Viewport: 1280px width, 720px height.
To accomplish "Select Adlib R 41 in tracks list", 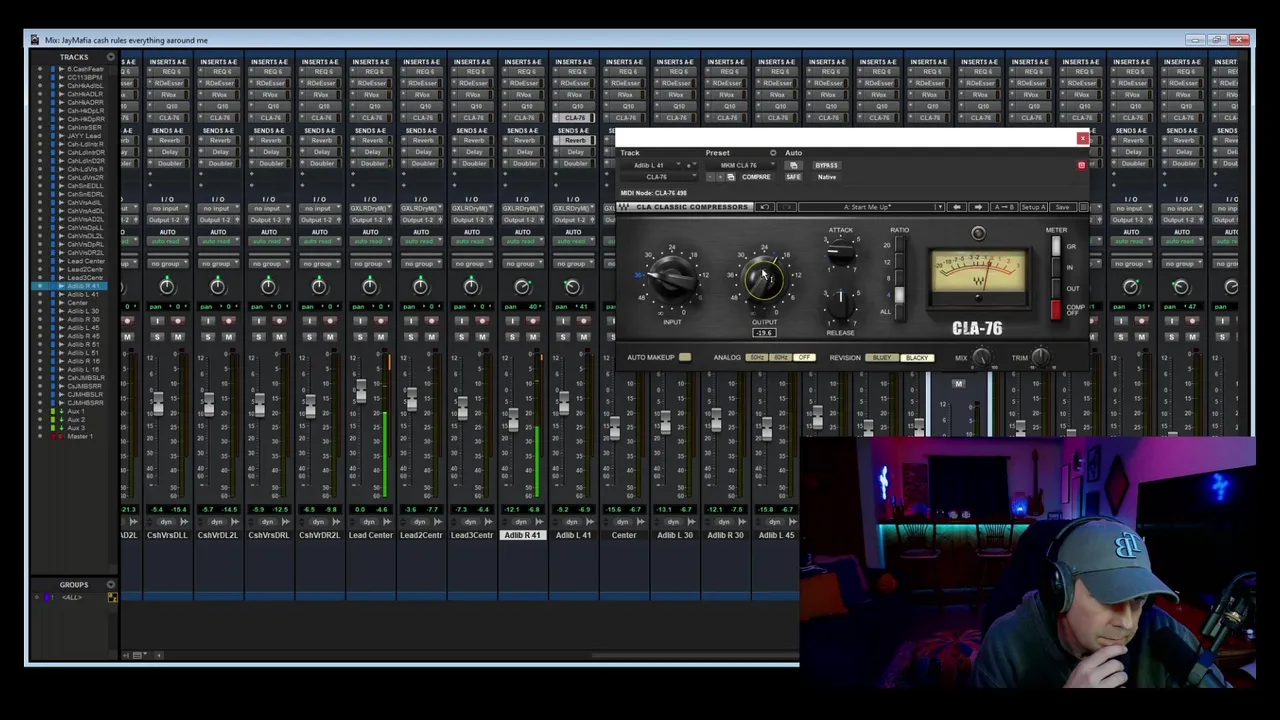I will (86, 286).
